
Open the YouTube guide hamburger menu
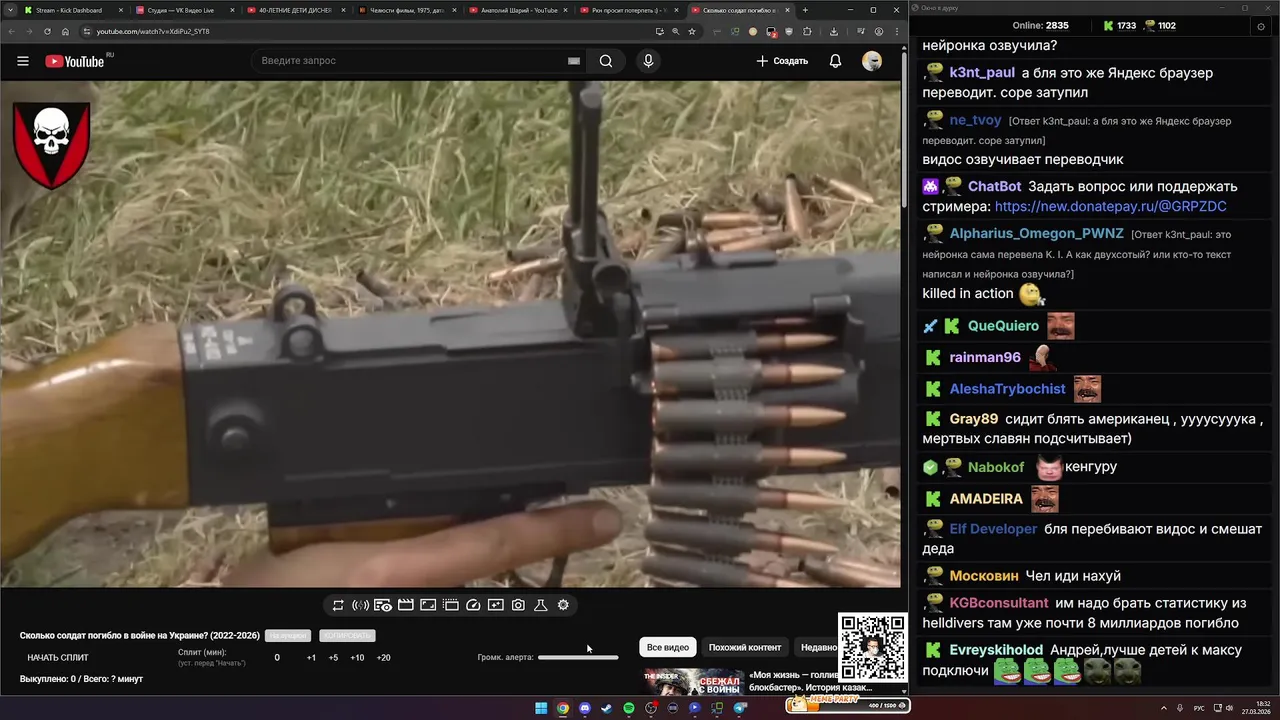click(23, 61)
